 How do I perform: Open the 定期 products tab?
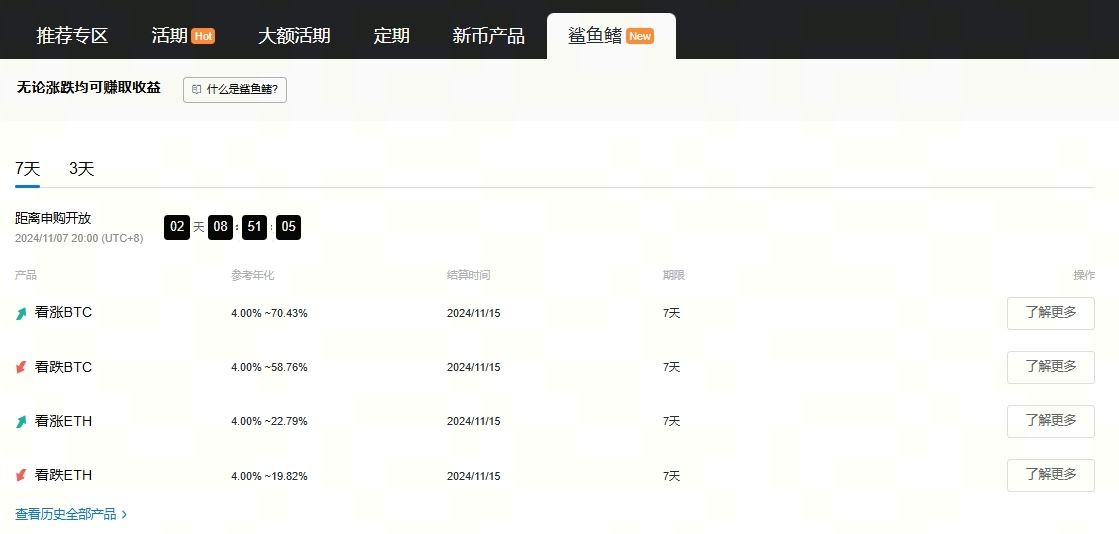pyautogui.click(x=391, y=36)
